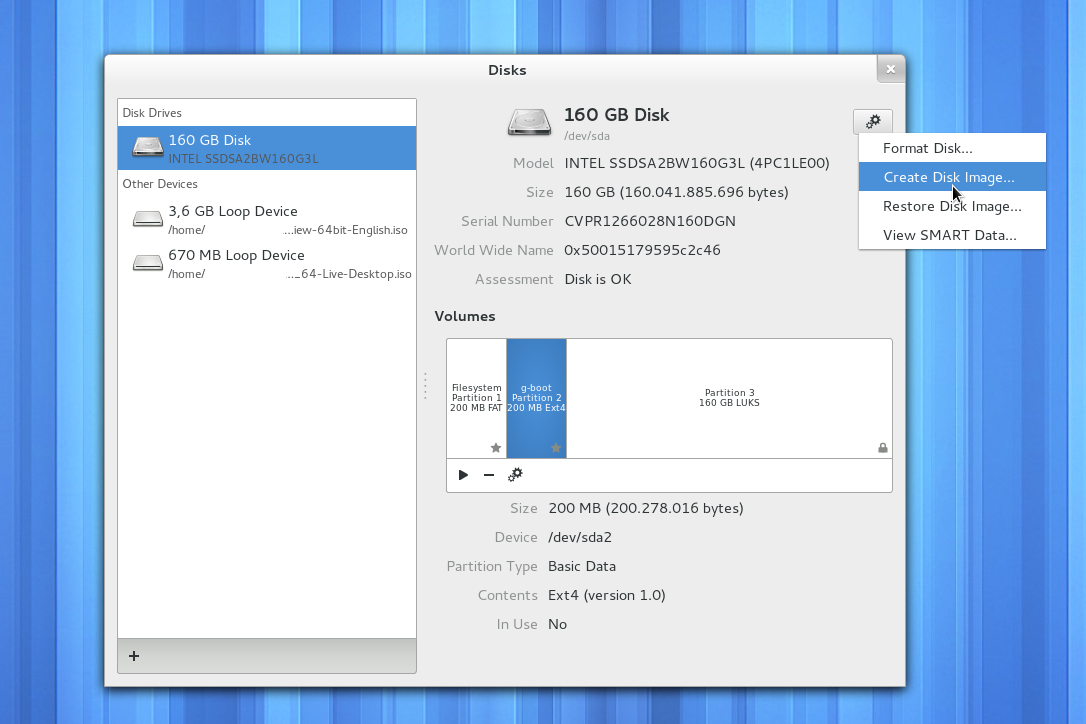Click the 3,6 GB Loop Device icon
Viewport: 1086px width, 724px height.
pos(148,219)
